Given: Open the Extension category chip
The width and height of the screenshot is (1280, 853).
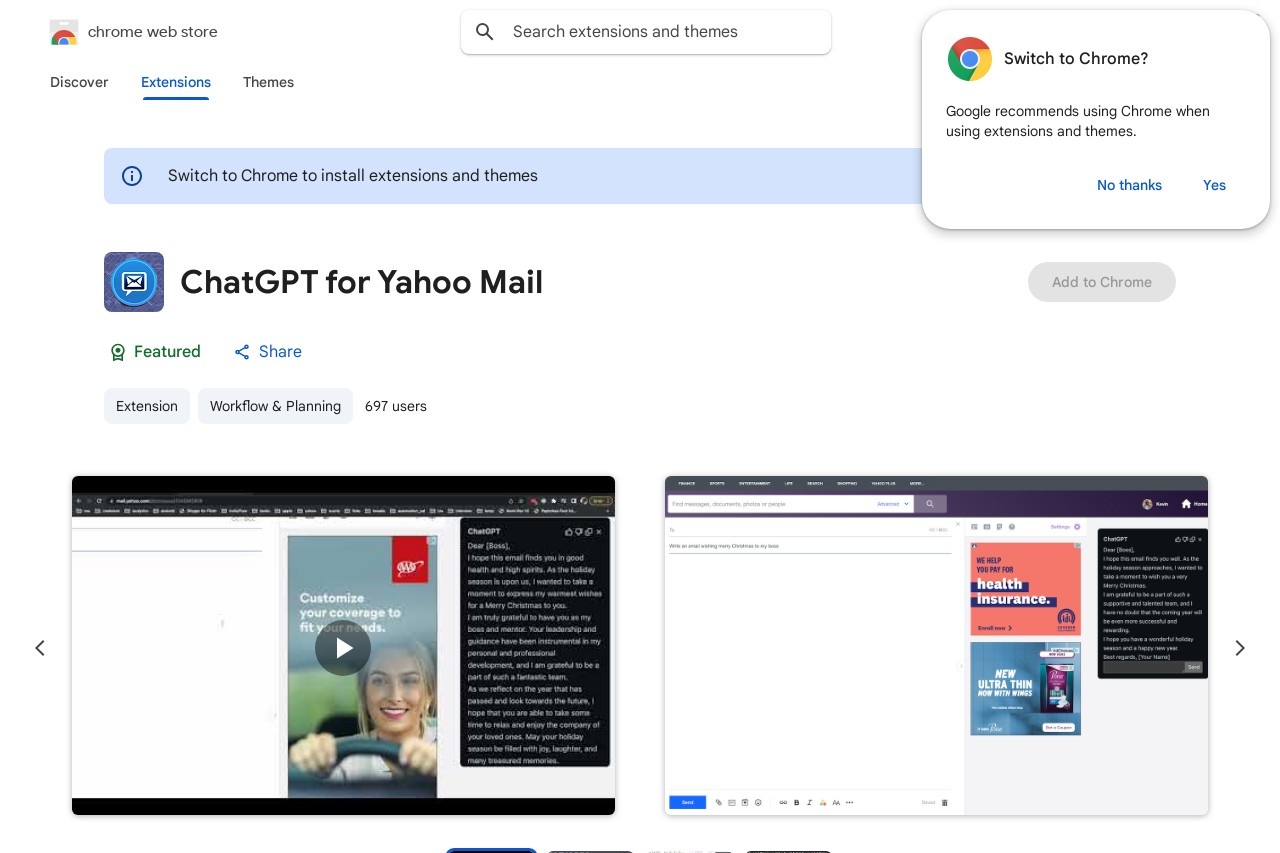Looking at the screenshot, I should [x=147, y=406].
